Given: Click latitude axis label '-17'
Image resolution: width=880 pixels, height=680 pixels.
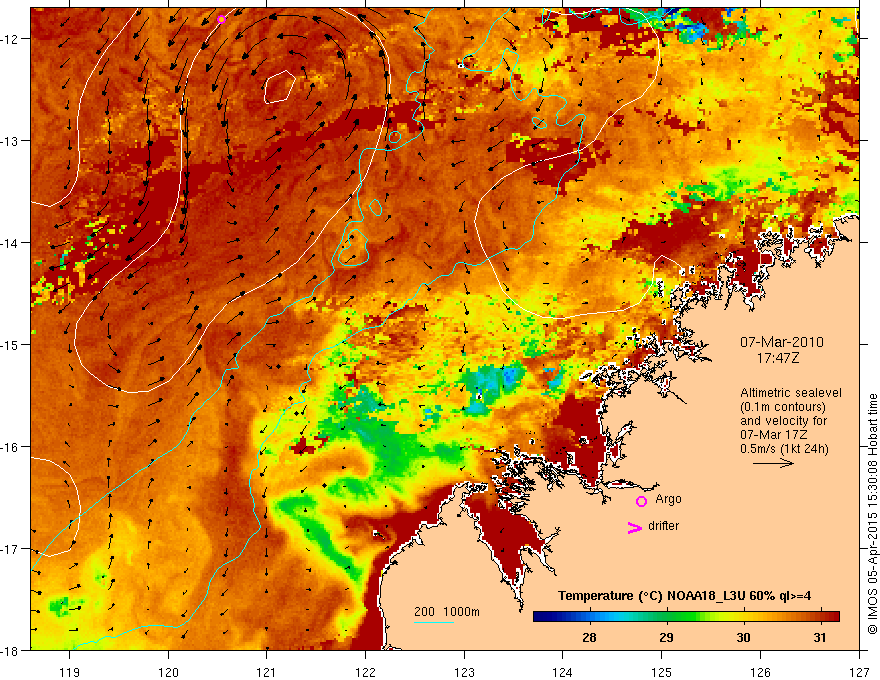Looking at the screenshot, I should [11, 549].
